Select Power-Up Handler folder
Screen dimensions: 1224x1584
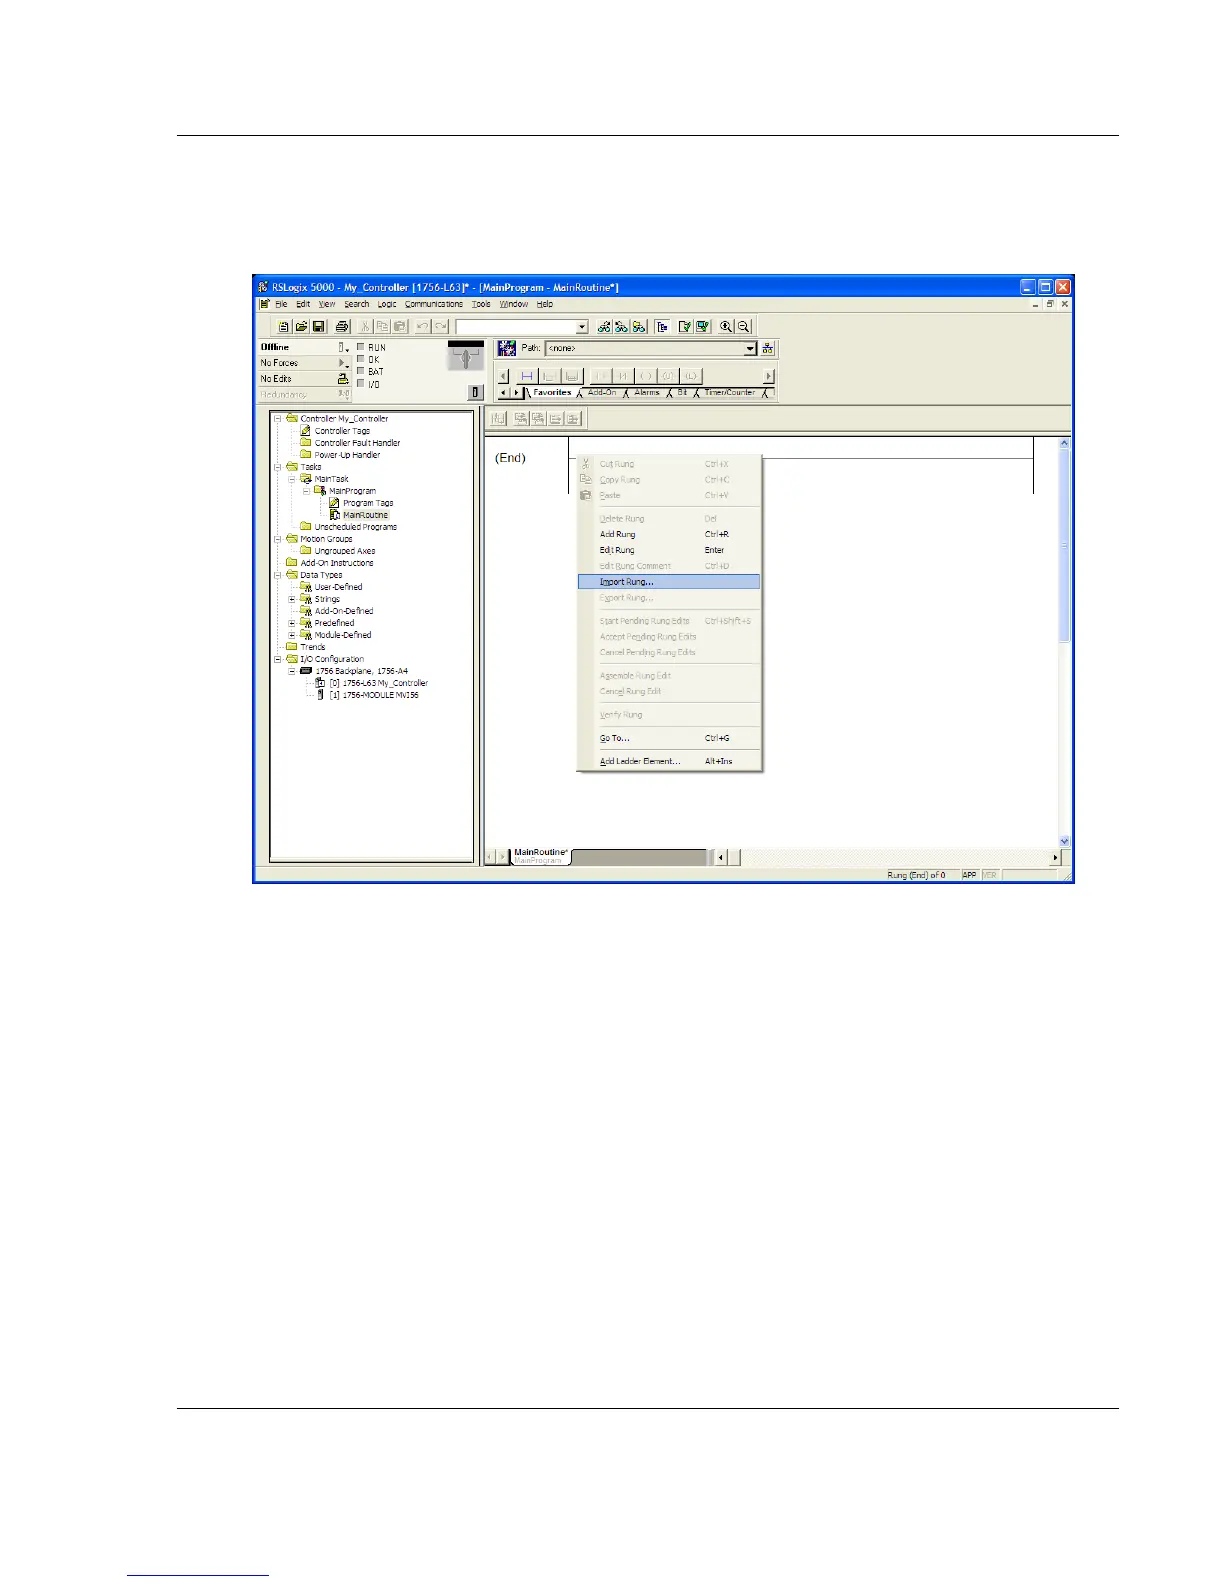pyautogui.click(x=347, y=455)
